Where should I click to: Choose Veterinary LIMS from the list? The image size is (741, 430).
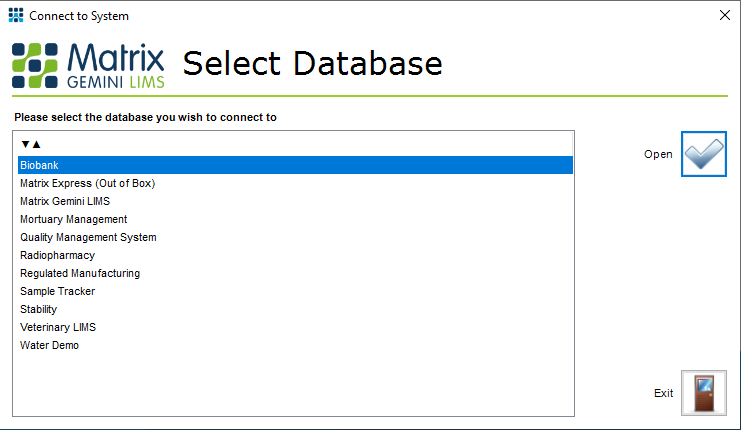(58, 327)
